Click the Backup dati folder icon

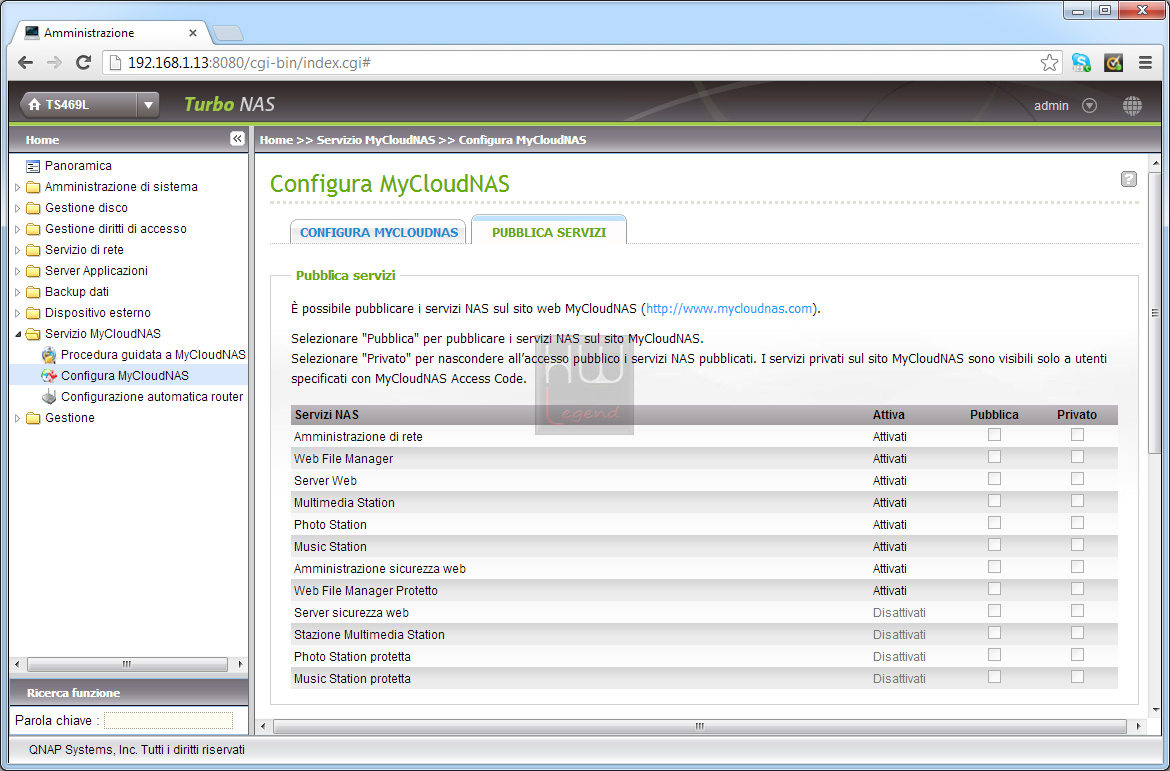[33, 292]
